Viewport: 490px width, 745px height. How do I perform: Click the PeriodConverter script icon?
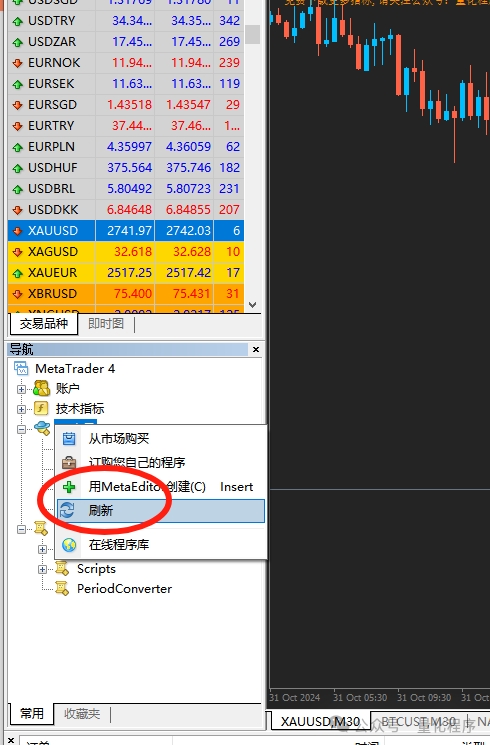(x=62, y=589)
